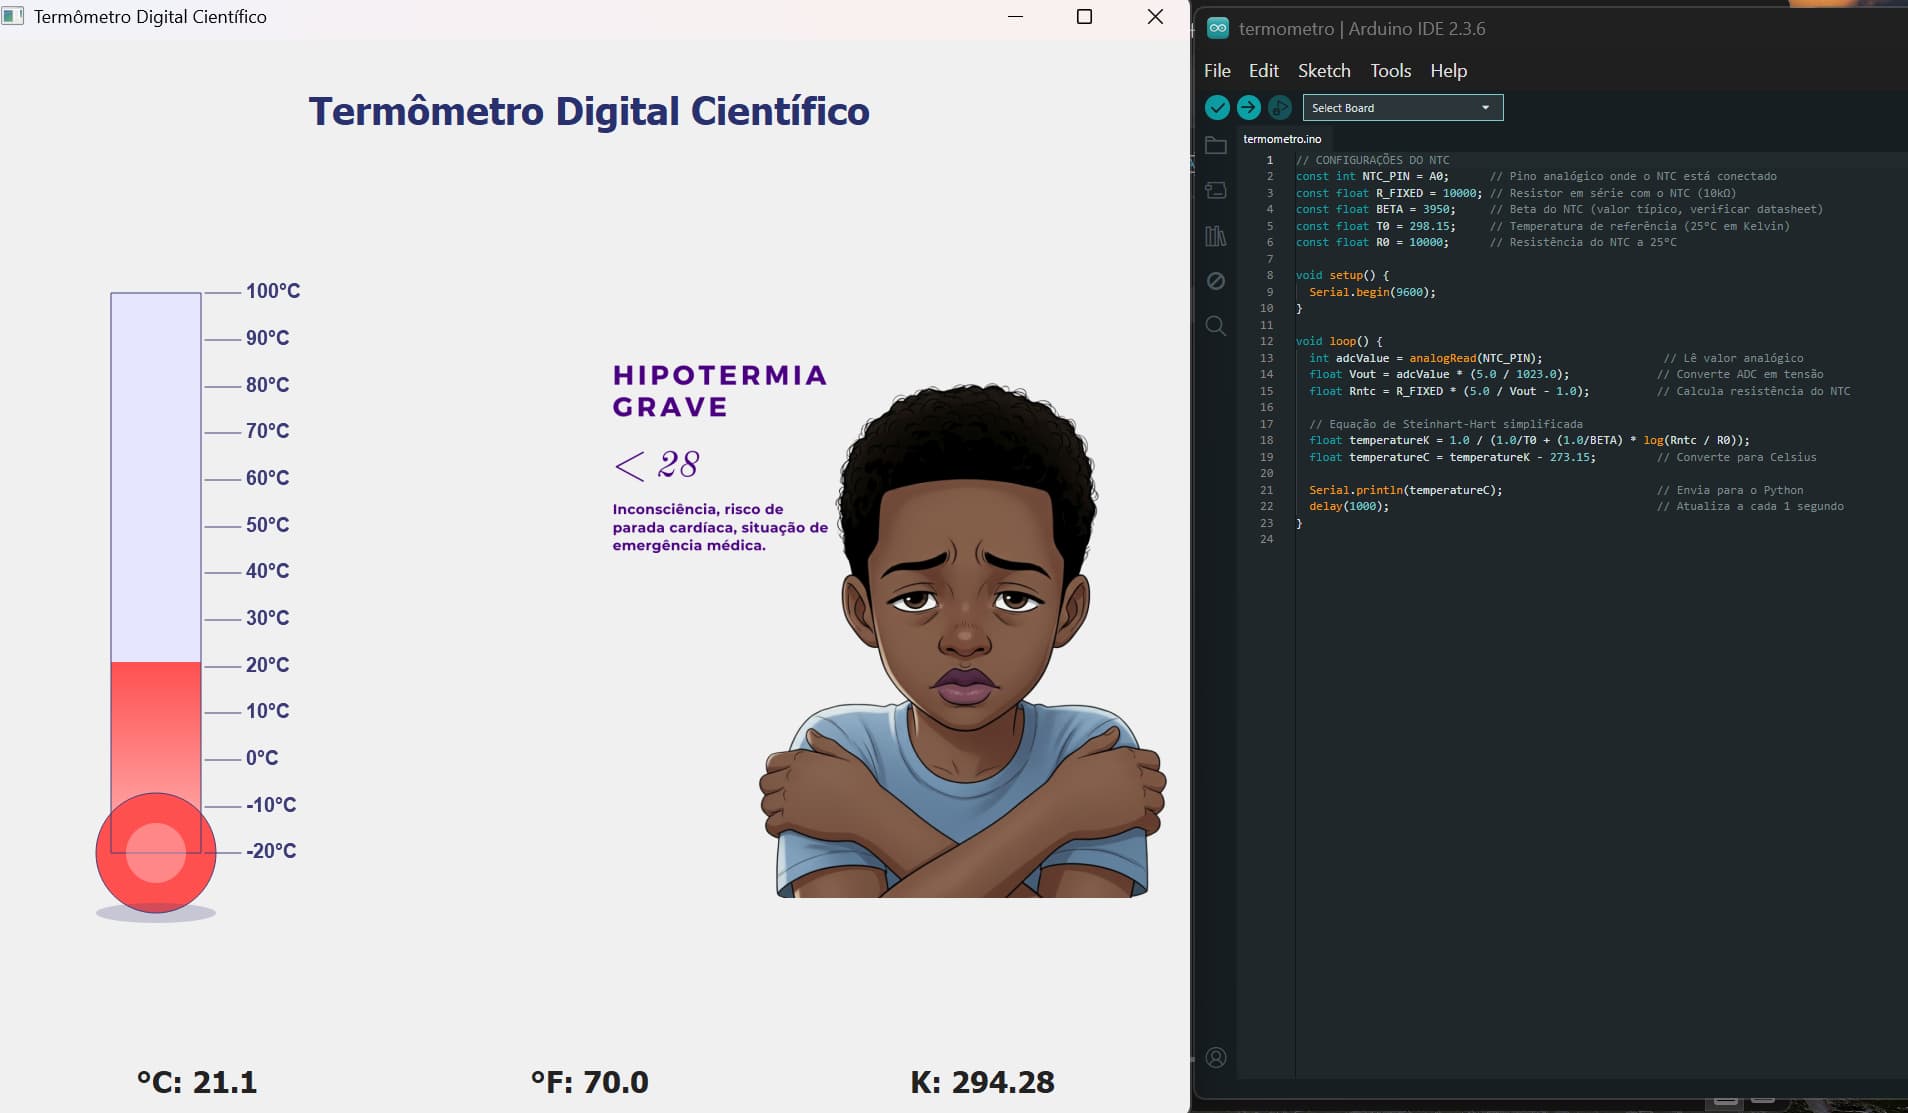Open the Help menu
The width and height of the screenshot is (1908, 1113).
click(1448, 71)
